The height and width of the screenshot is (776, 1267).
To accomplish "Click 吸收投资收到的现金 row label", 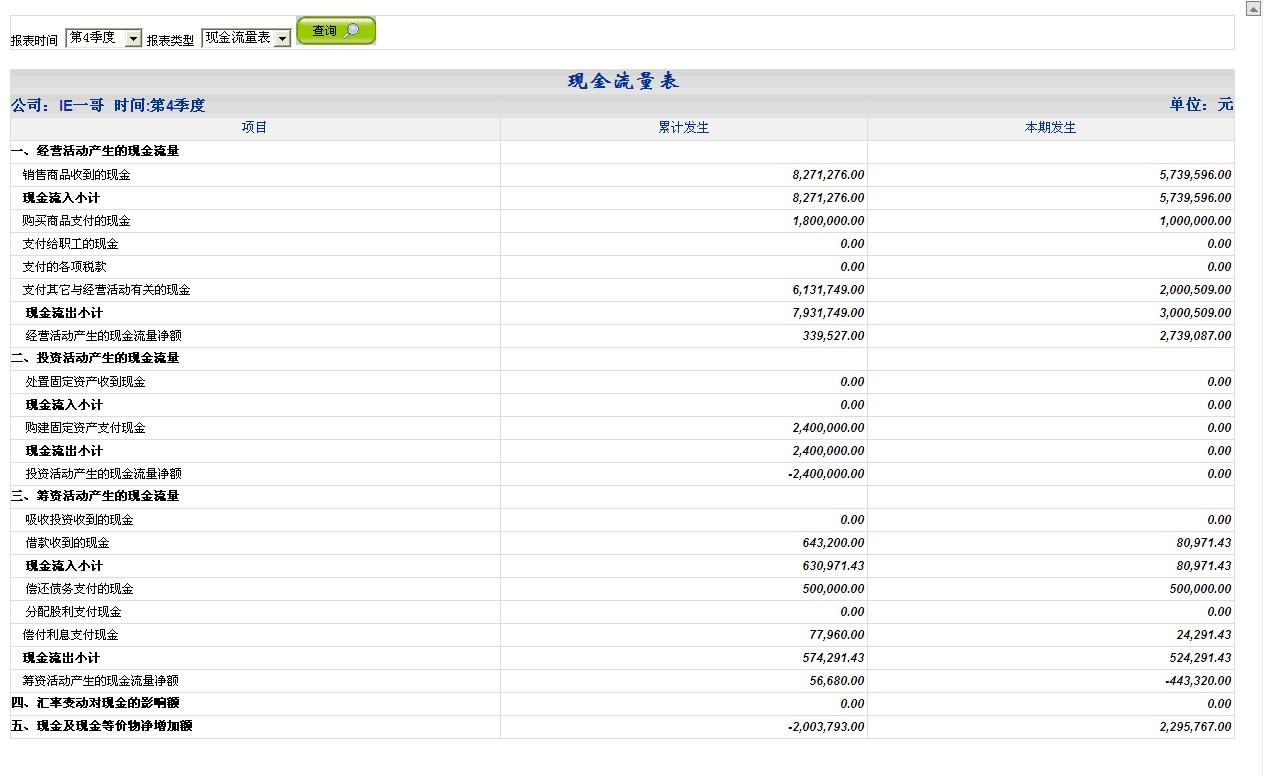I will [x=80, y=520].
